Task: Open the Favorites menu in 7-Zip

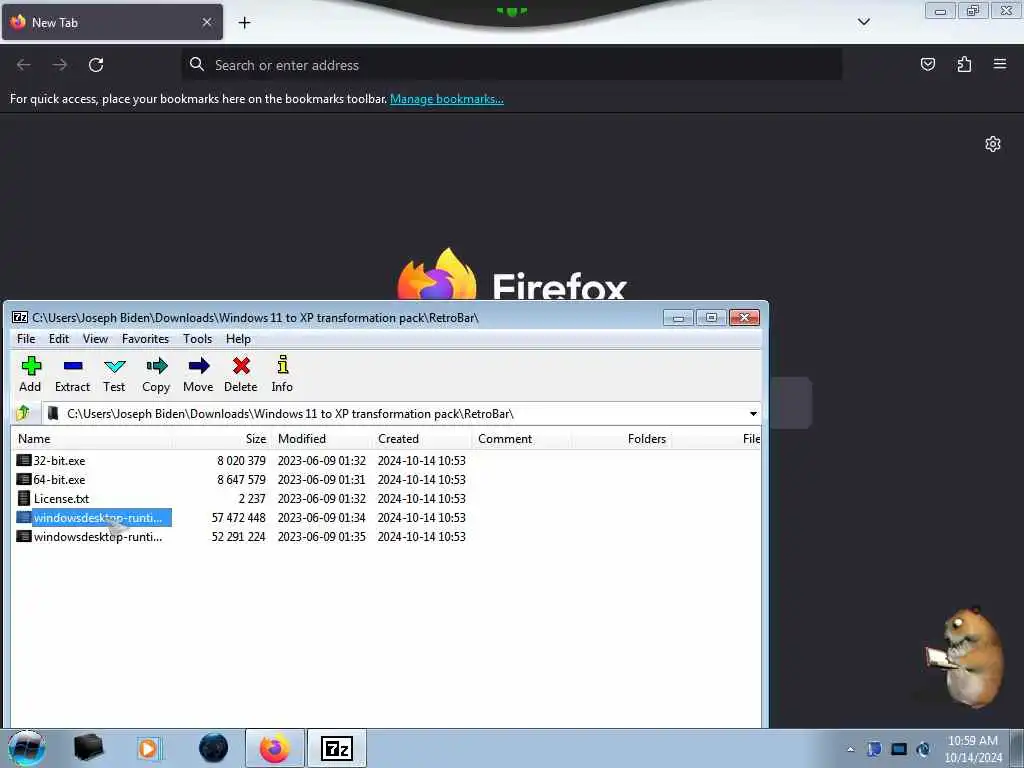Action: (x=146, y=339)
